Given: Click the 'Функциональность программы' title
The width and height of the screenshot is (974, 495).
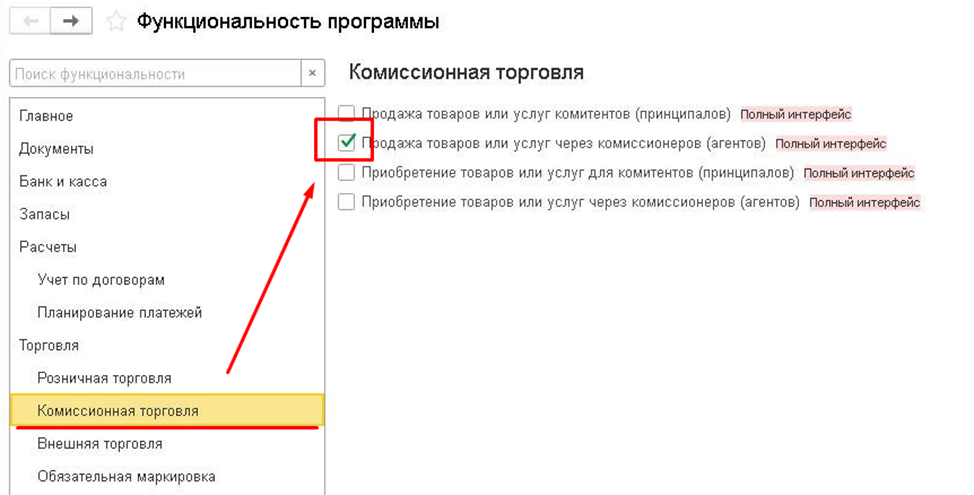Looking at the screenshot, I should point(288,22).
